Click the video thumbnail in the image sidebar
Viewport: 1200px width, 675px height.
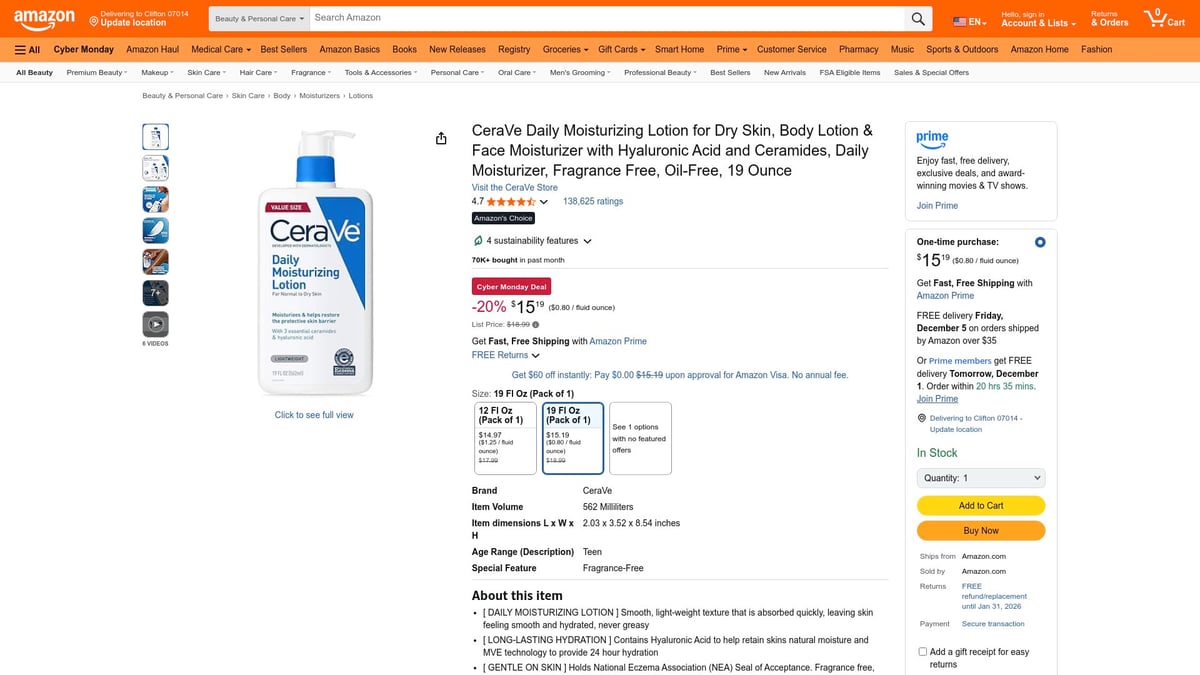point(155,323)
